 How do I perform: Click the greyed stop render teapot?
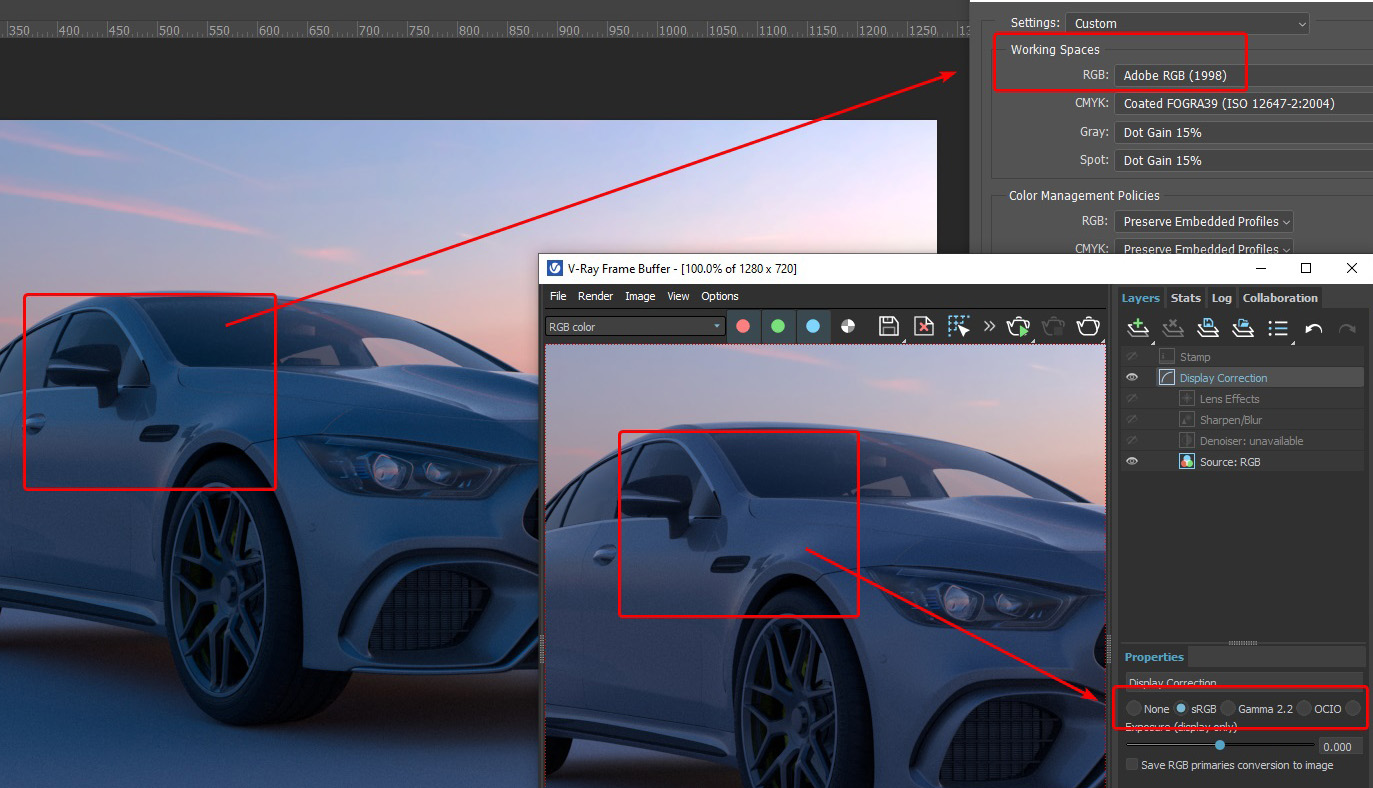click(x=1053, y=326)
